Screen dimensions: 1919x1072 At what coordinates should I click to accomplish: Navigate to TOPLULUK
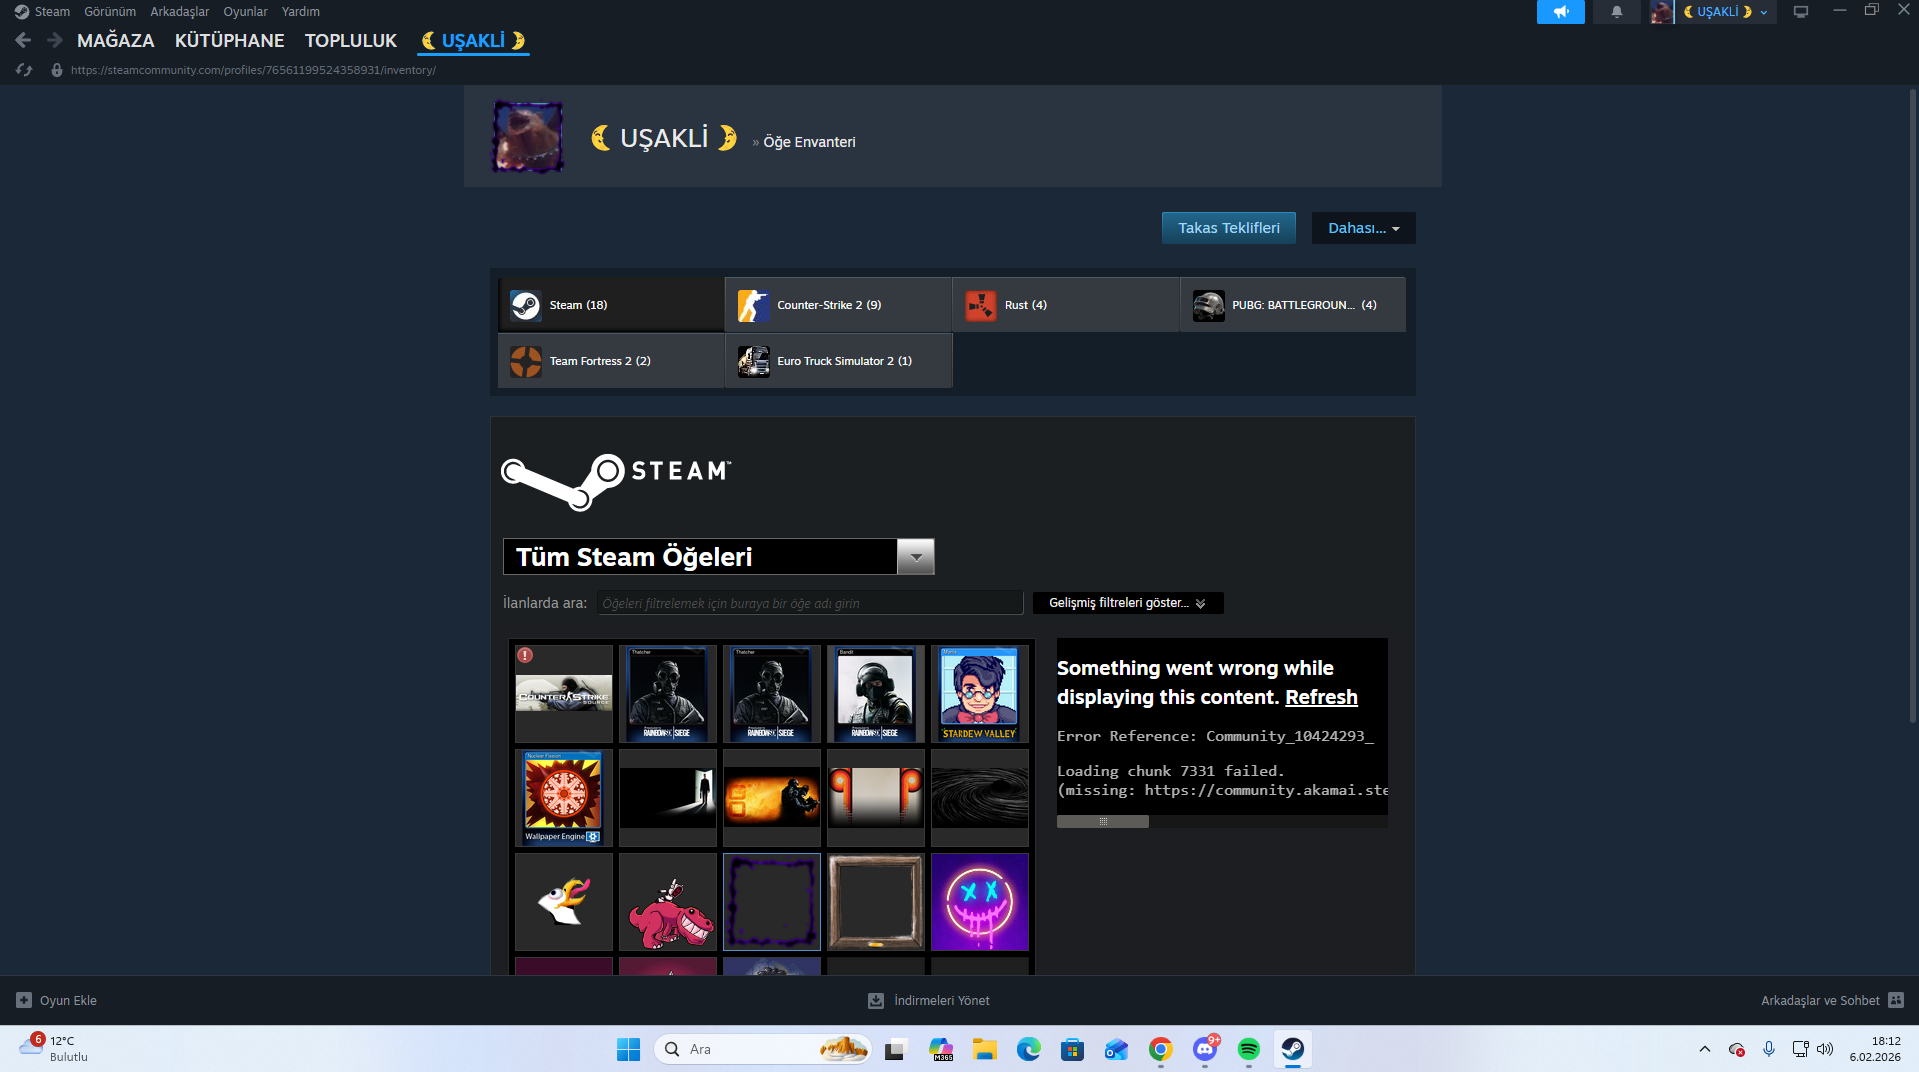tap(351, 41)
